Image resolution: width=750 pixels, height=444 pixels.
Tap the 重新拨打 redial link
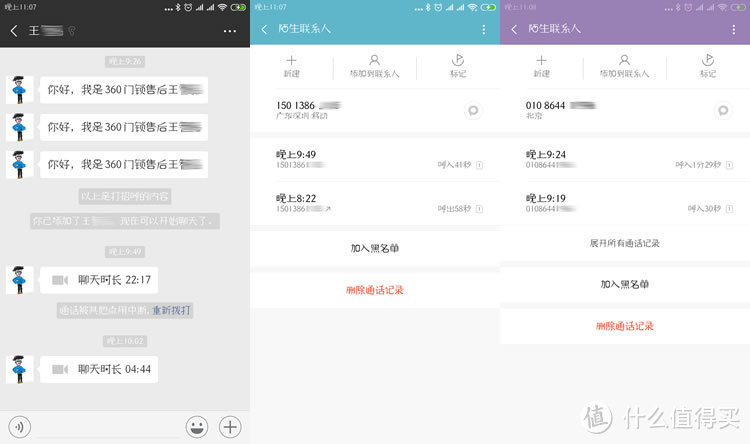(171, 311)
